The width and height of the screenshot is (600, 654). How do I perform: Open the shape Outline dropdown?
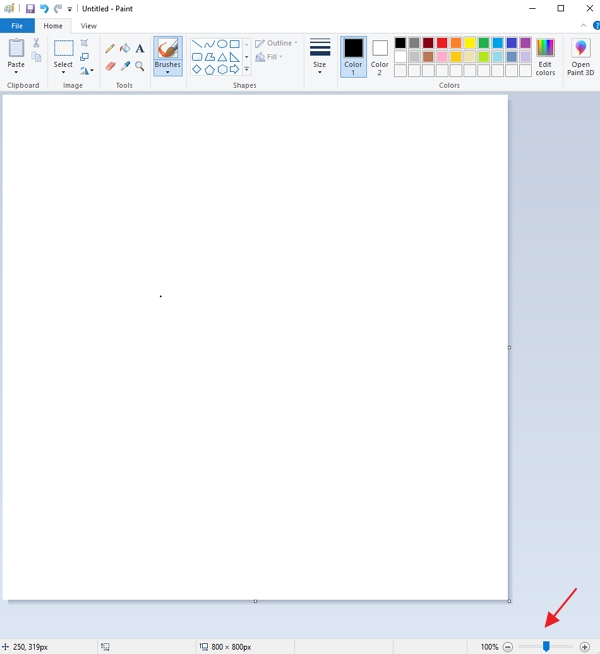pos(276,43)
